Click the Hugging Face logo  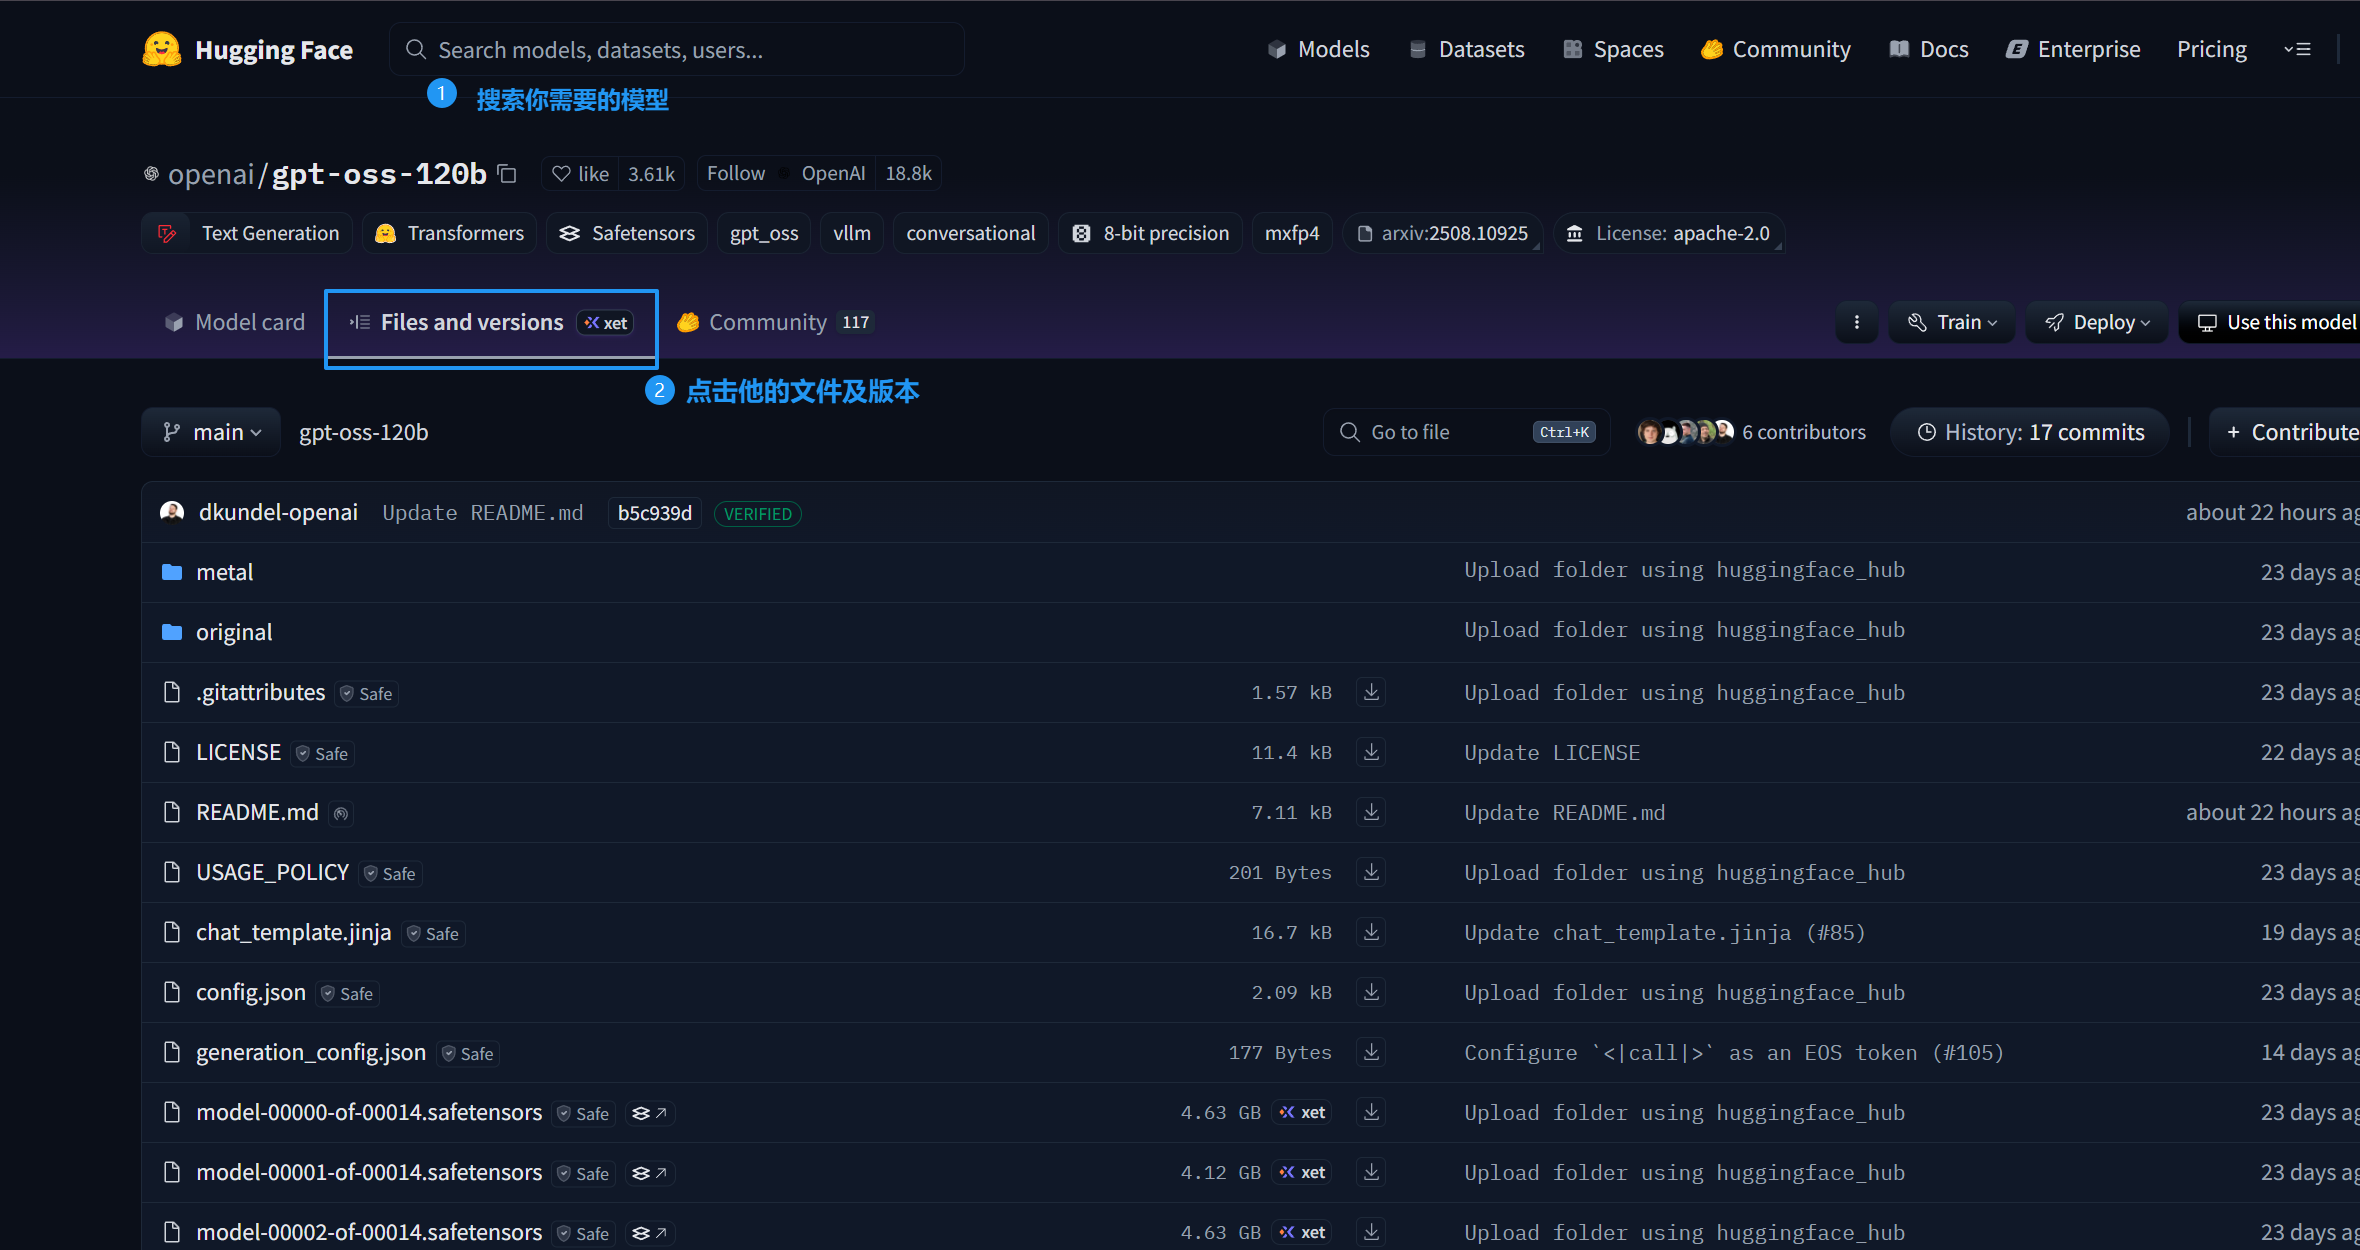click(x=162, y=50)
